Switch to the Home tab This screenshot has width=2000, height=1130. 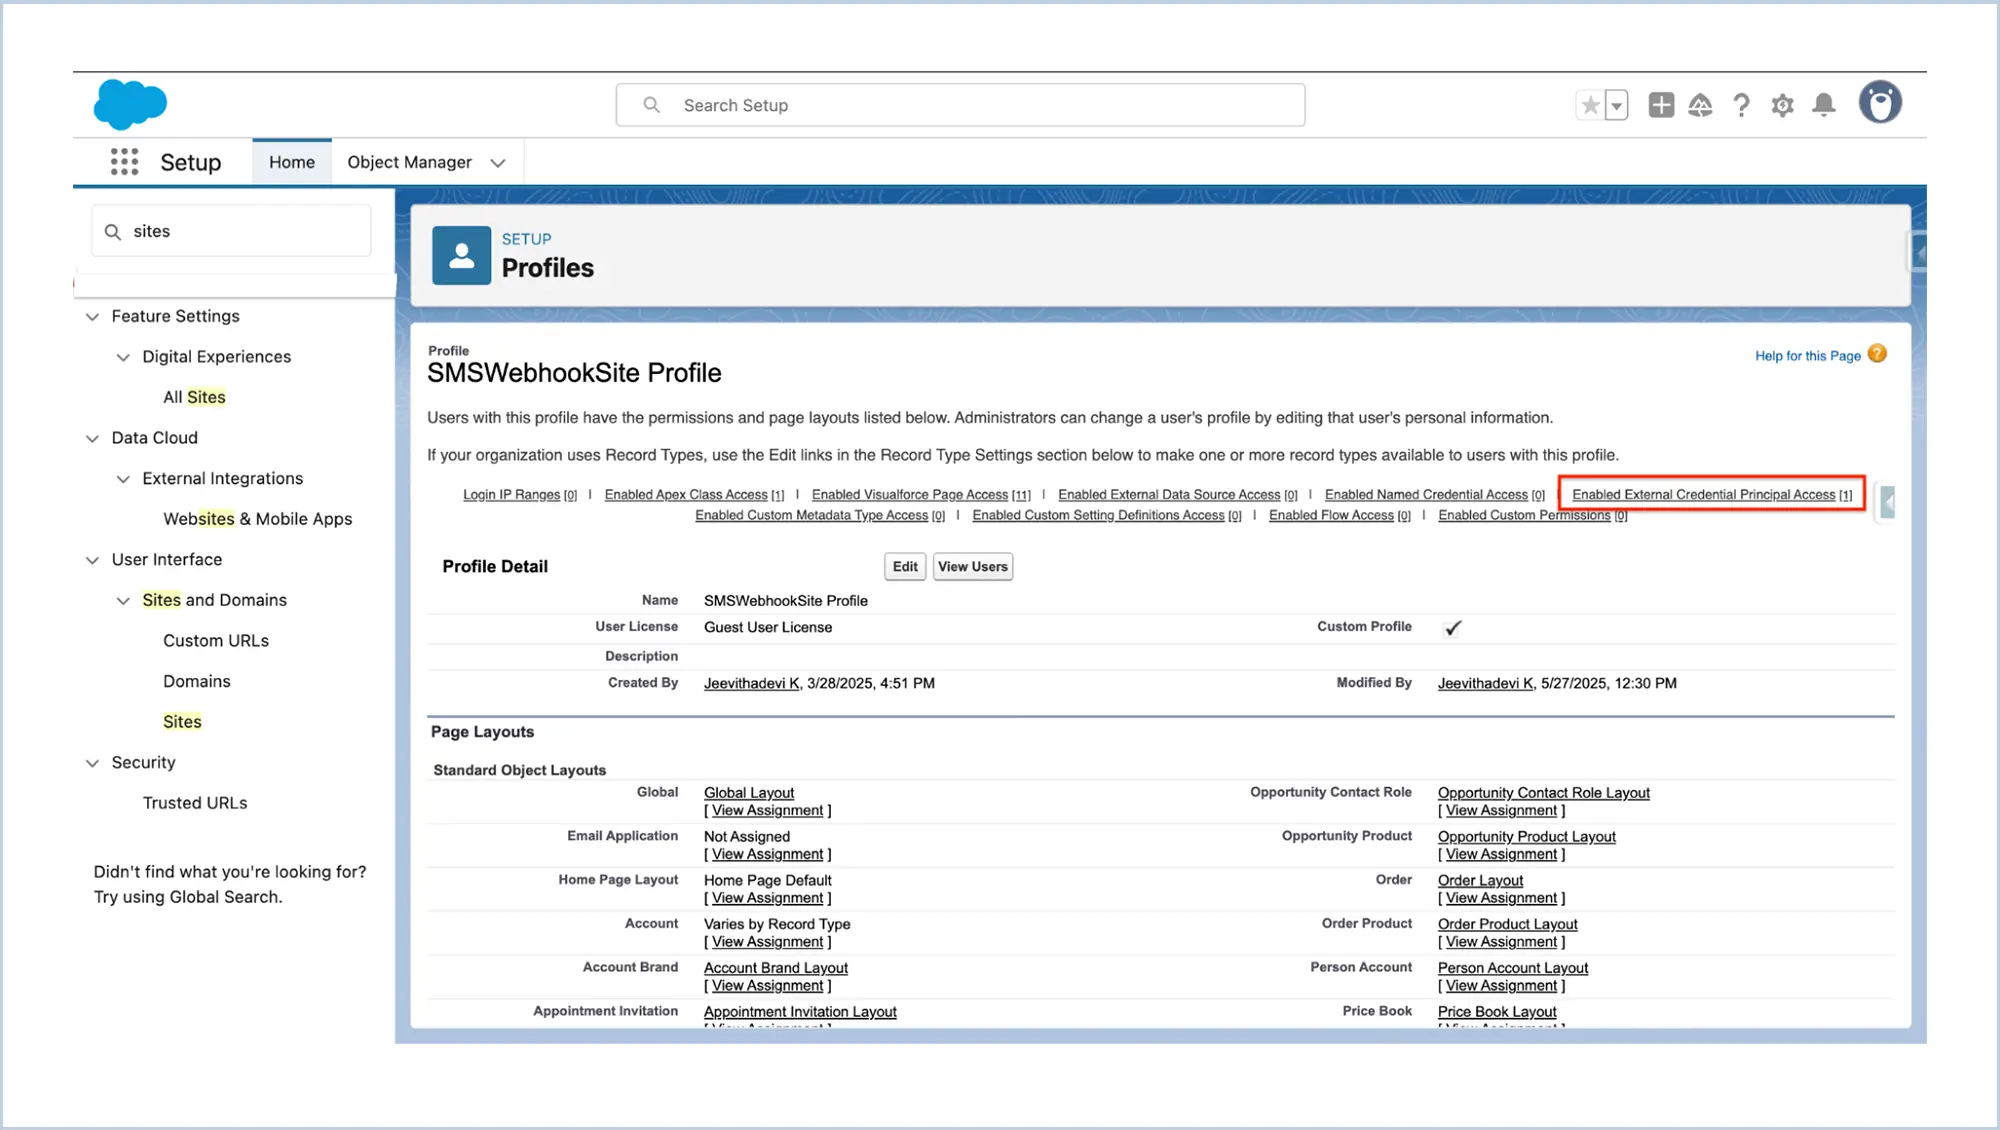pyautogui.click(x=291, y=162)
